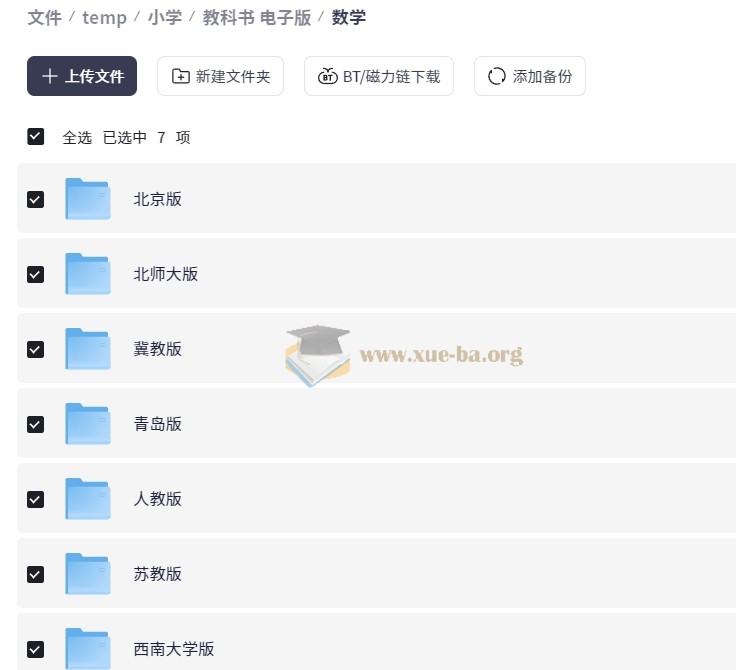This screenshot has height=670, width=736.
Task: Deselect the 北京版 checkbox
Action: pos(36,199)
